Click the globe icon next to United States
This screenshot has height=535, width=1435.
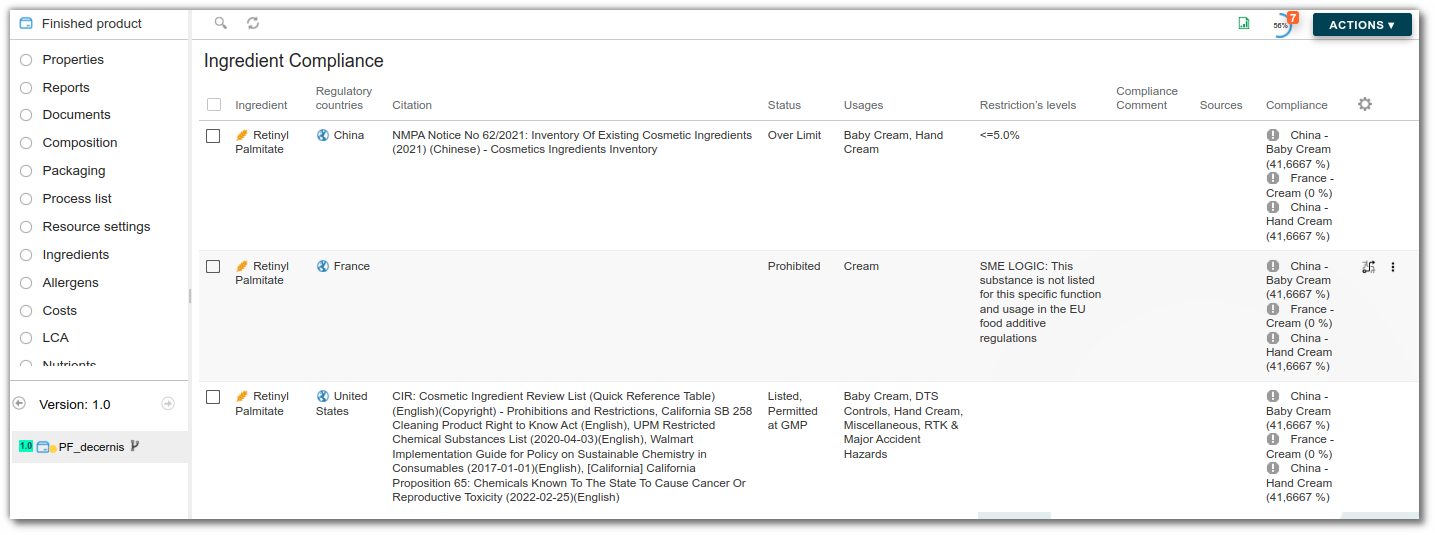(323, 396)
